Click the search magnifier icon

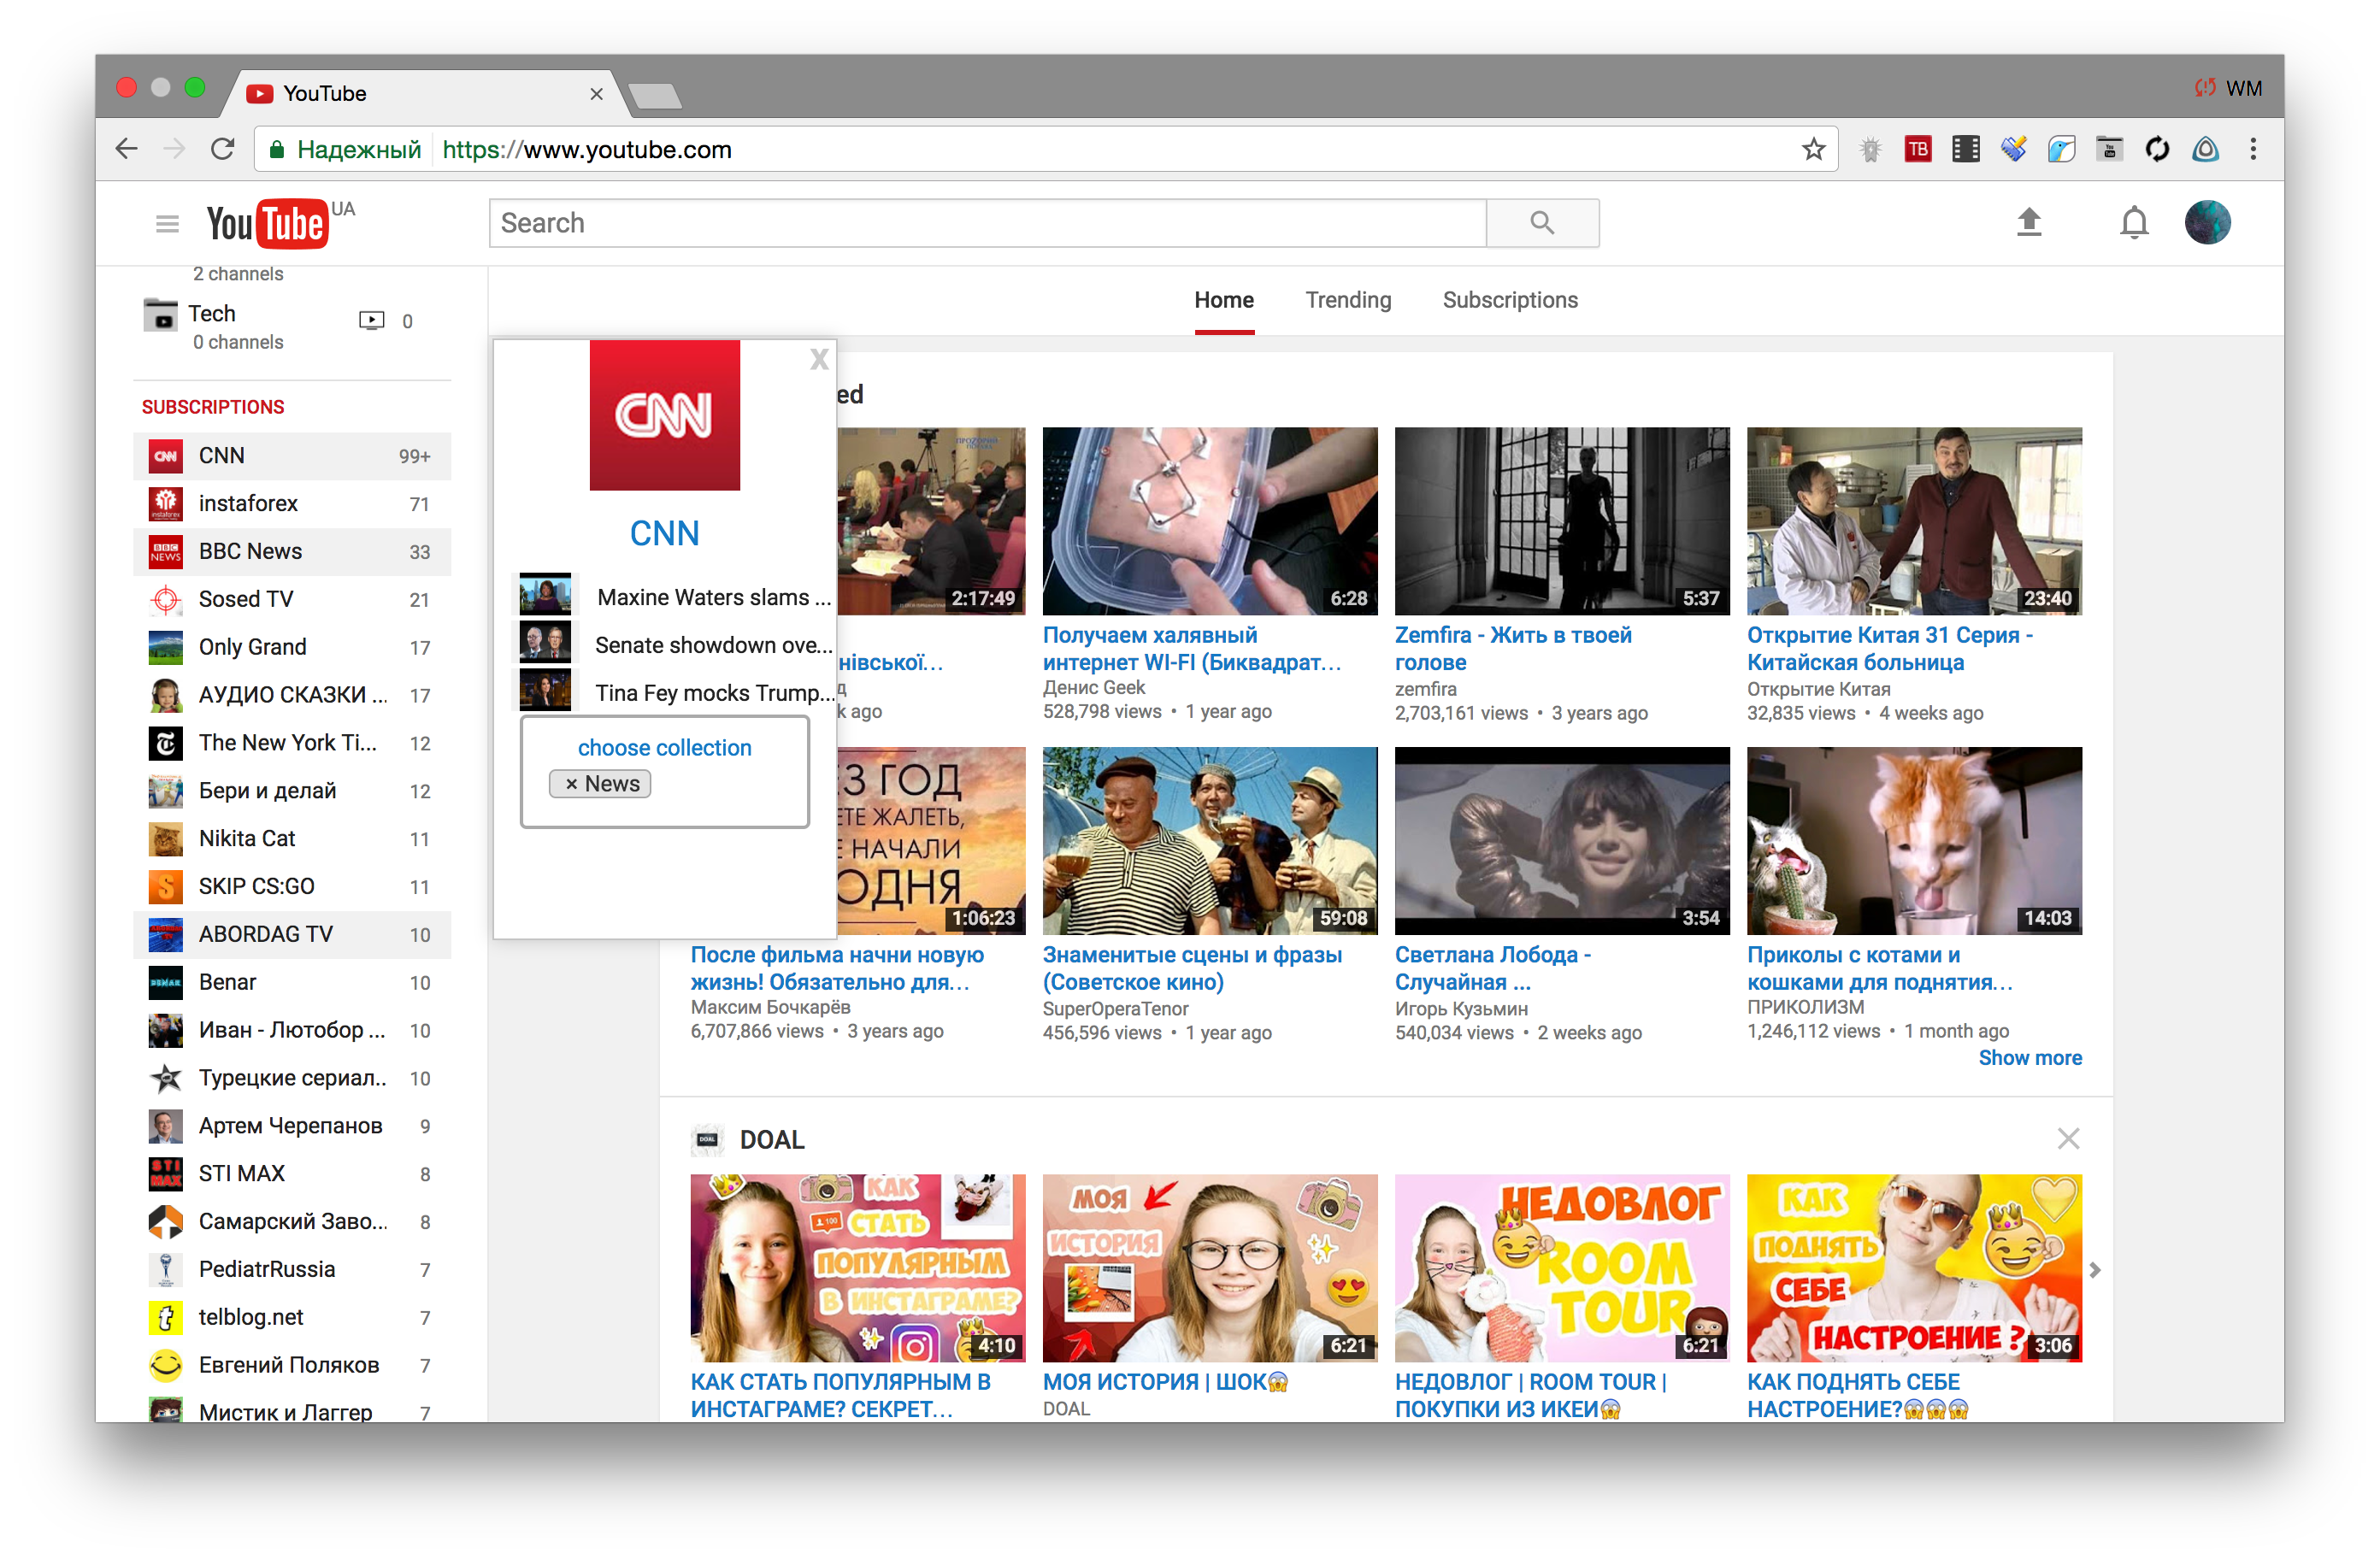click(1541, 222)
